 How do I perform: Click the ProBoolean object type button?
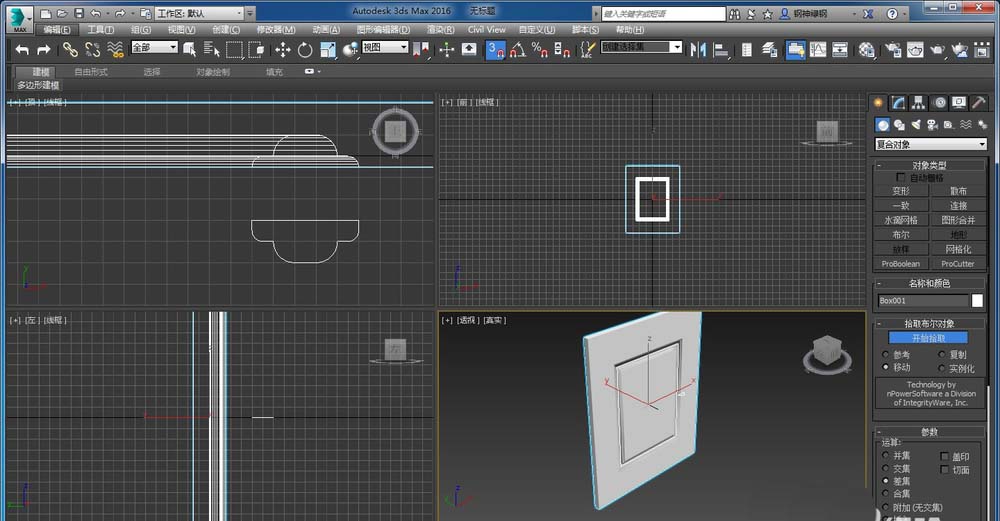pos(900,264)
